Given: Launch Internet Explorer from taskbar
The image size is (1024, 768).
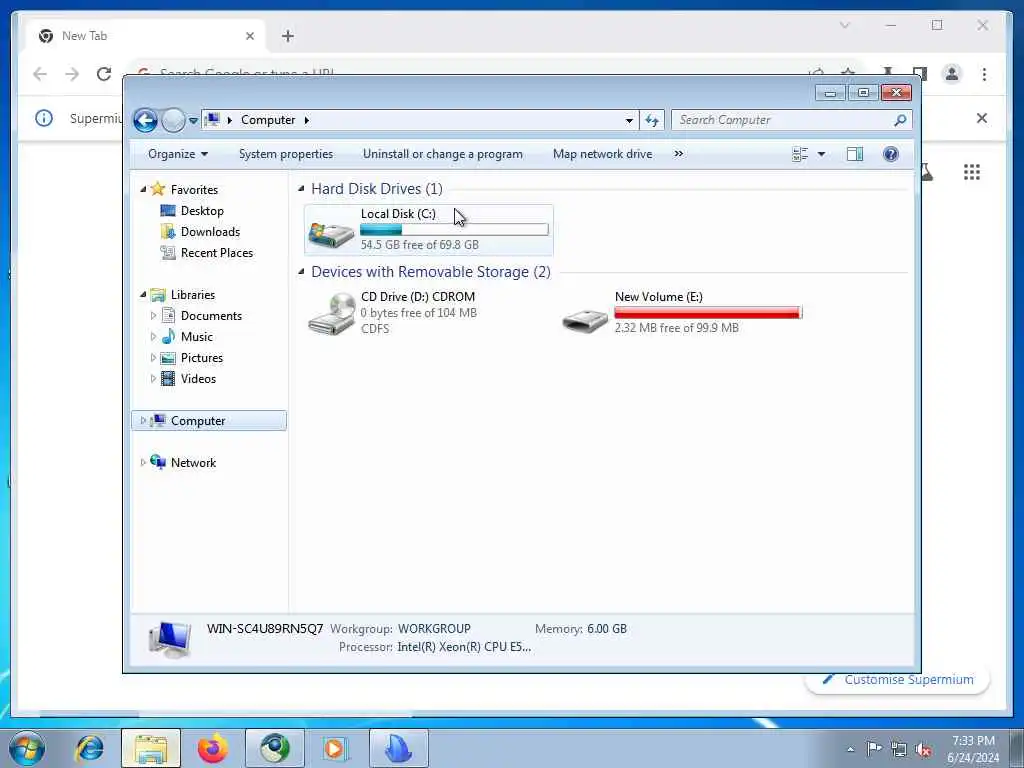Looking at the screenshot, I should [x=89, y=748].
